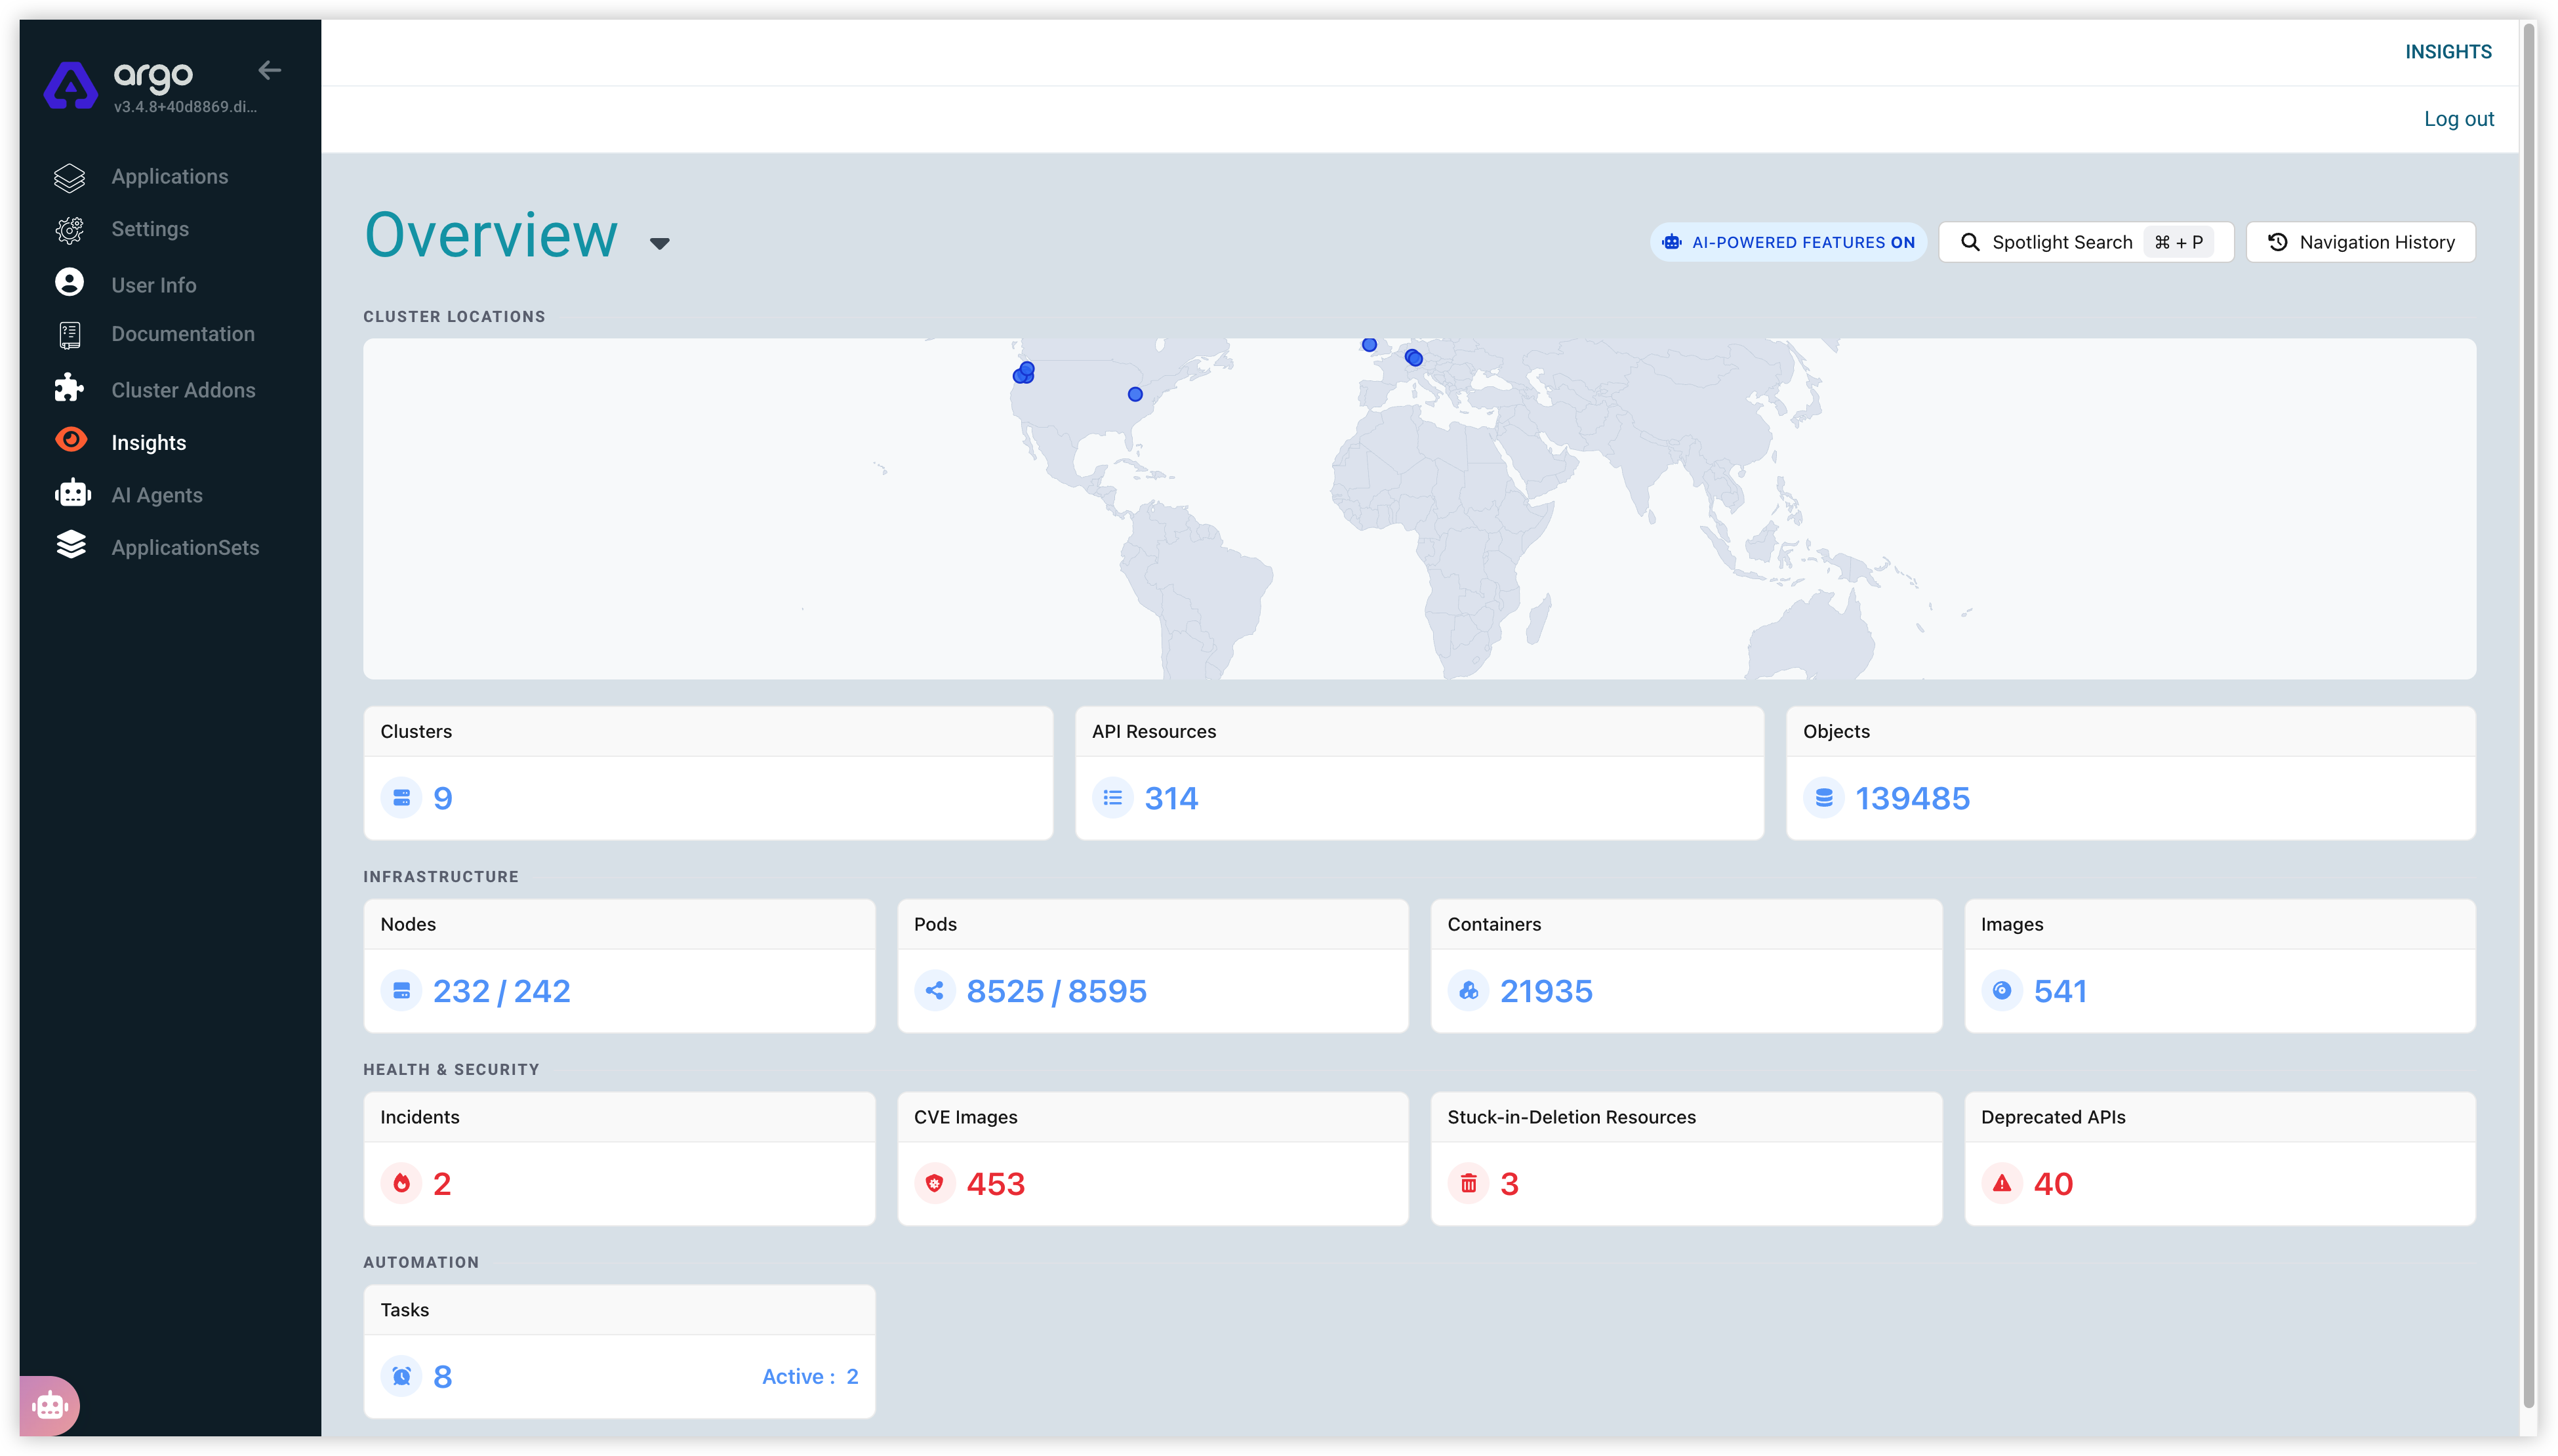Click the Documentation book icon

(x=69, y=335)
